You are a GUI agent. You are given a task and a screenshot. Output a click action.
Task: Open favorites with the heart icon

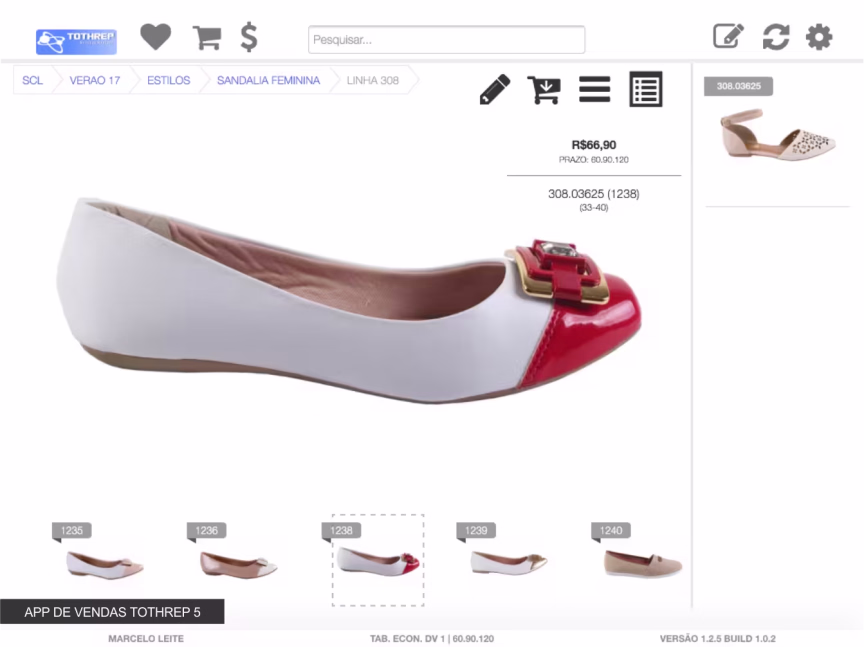[x=155, y=38]
